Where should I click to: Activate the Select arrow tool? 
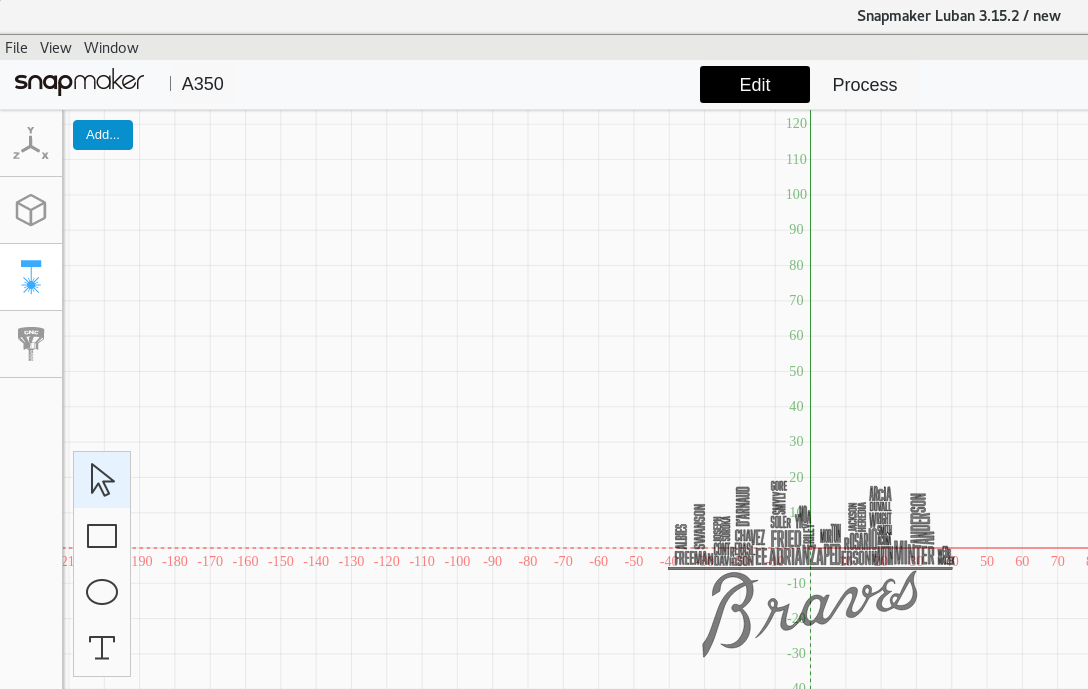pyautogui.click(x=101, y=479)
